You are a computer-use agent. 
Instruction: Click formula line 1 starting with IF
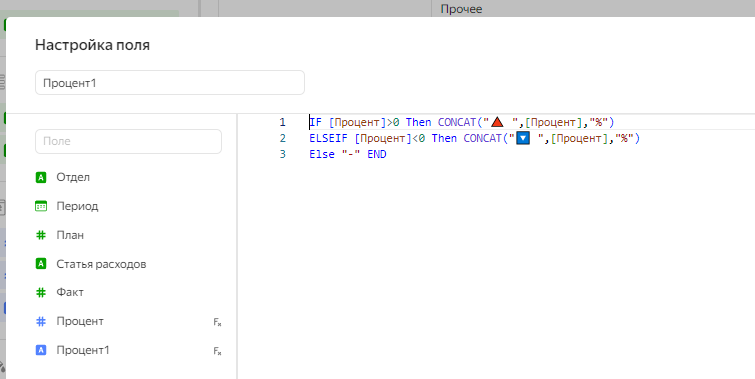coord(462,122)
